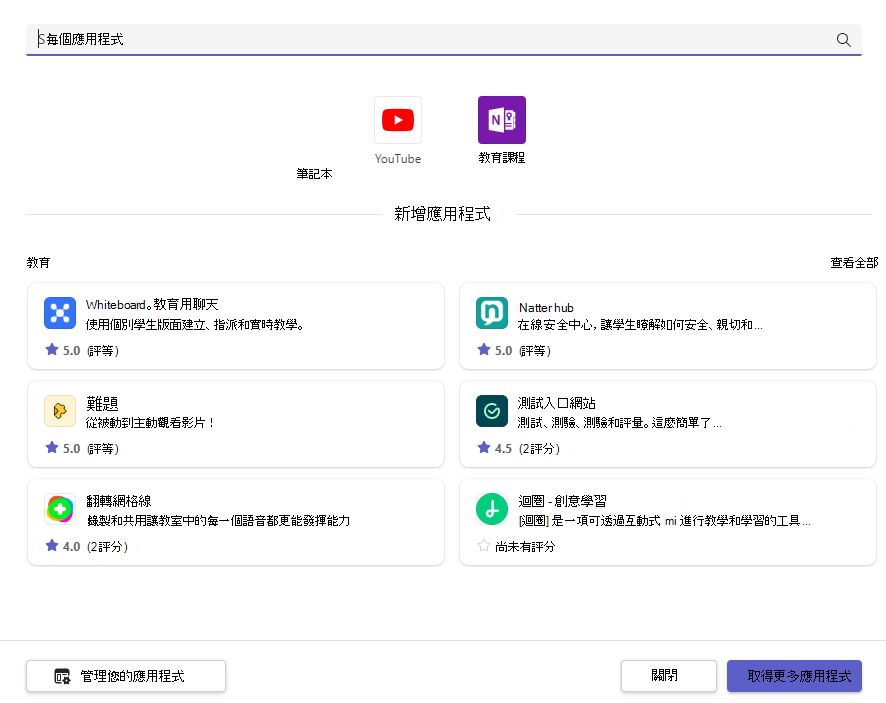Click the manage apps gear icon
The height and width of the screenshot is (703, 886).
click(x=62, y=676)
